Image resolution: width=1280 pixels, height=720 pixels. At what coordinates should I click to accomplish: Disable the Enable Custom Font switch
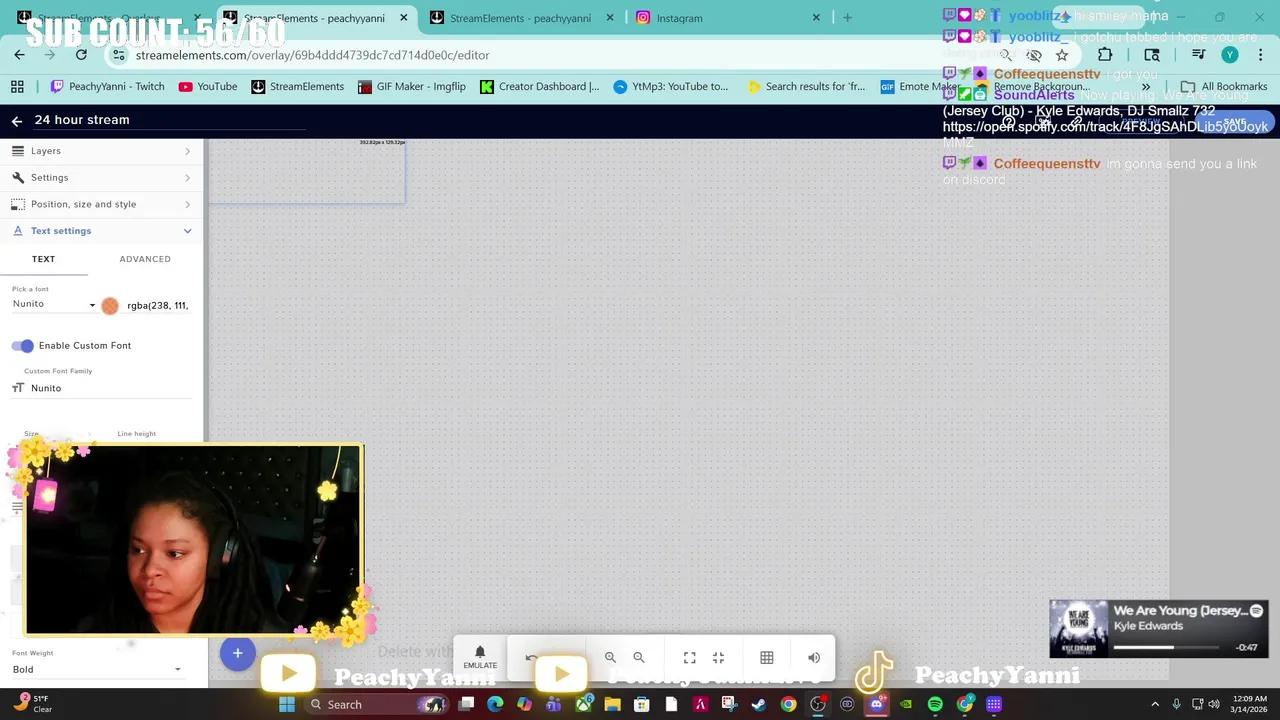point(23,346)
